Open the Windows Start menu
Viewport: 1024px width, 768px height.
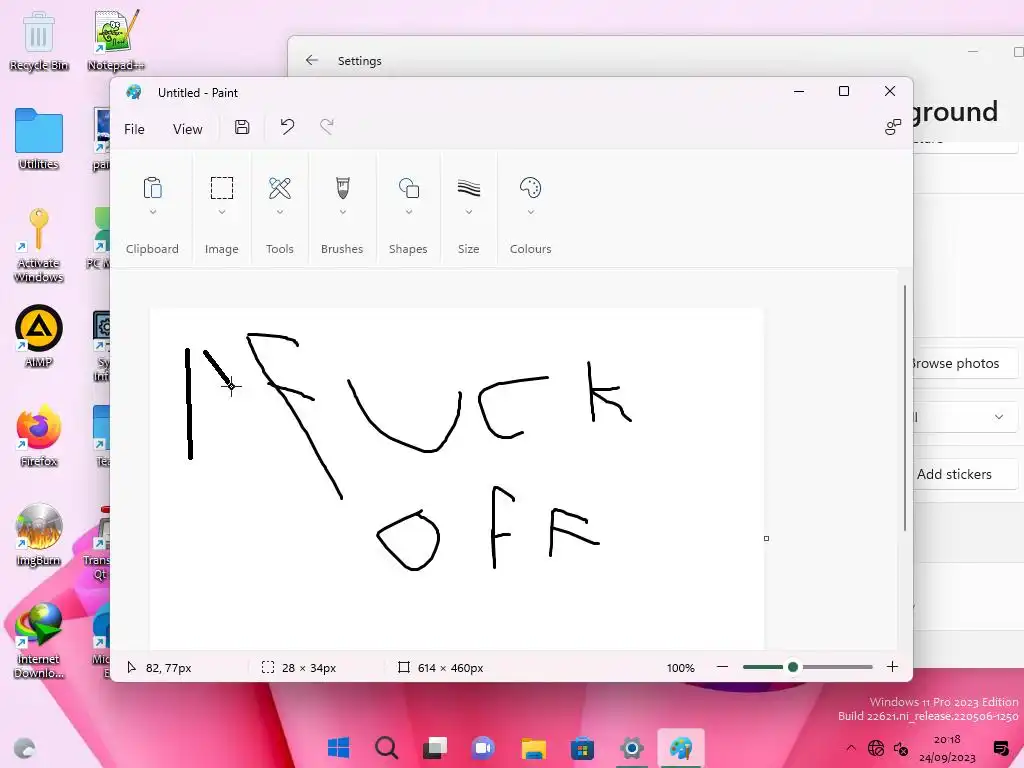pyautogui.click(x=338, y=748)
